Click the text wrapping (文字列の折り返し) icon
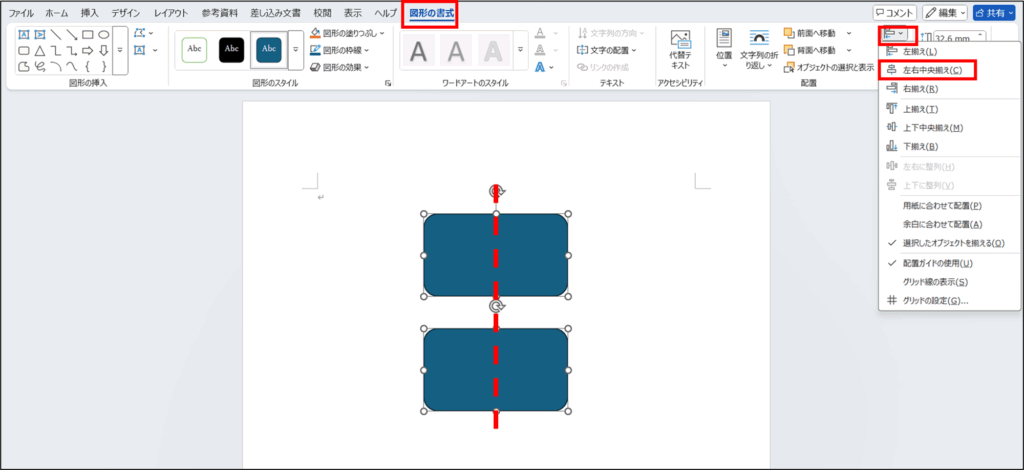 coord(763,48)
